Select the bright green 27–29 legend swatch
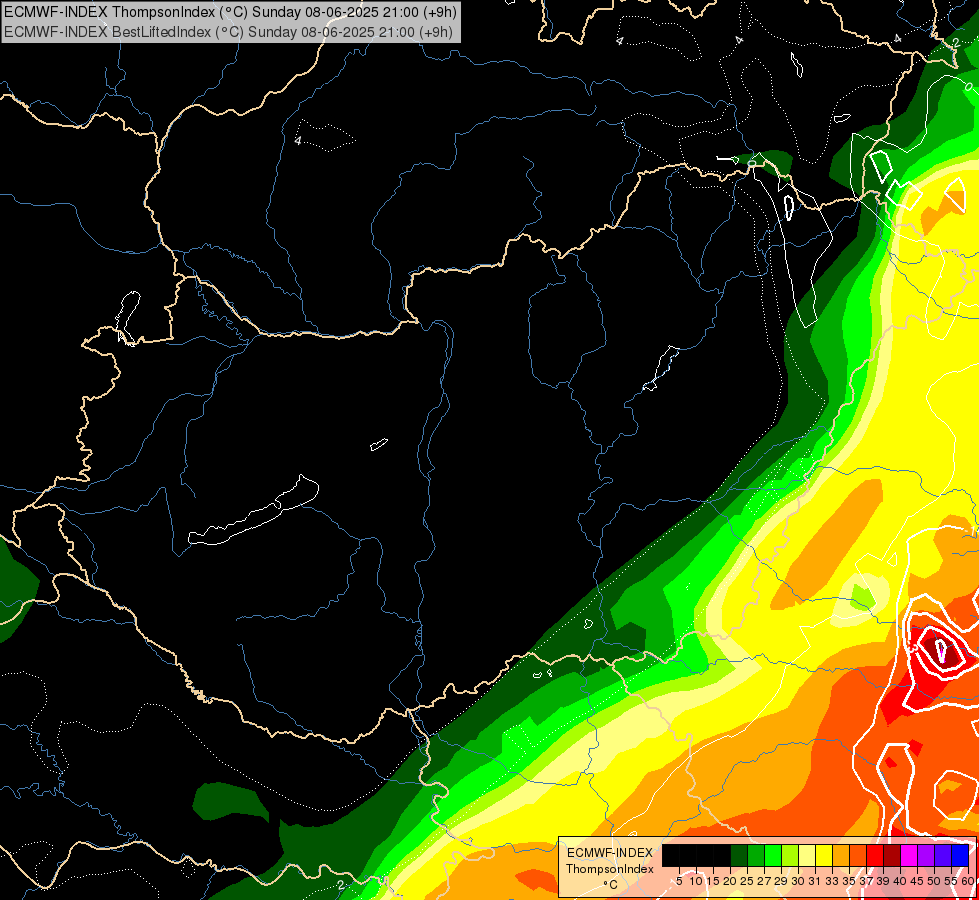979x900 pixels. click(773, 855)
